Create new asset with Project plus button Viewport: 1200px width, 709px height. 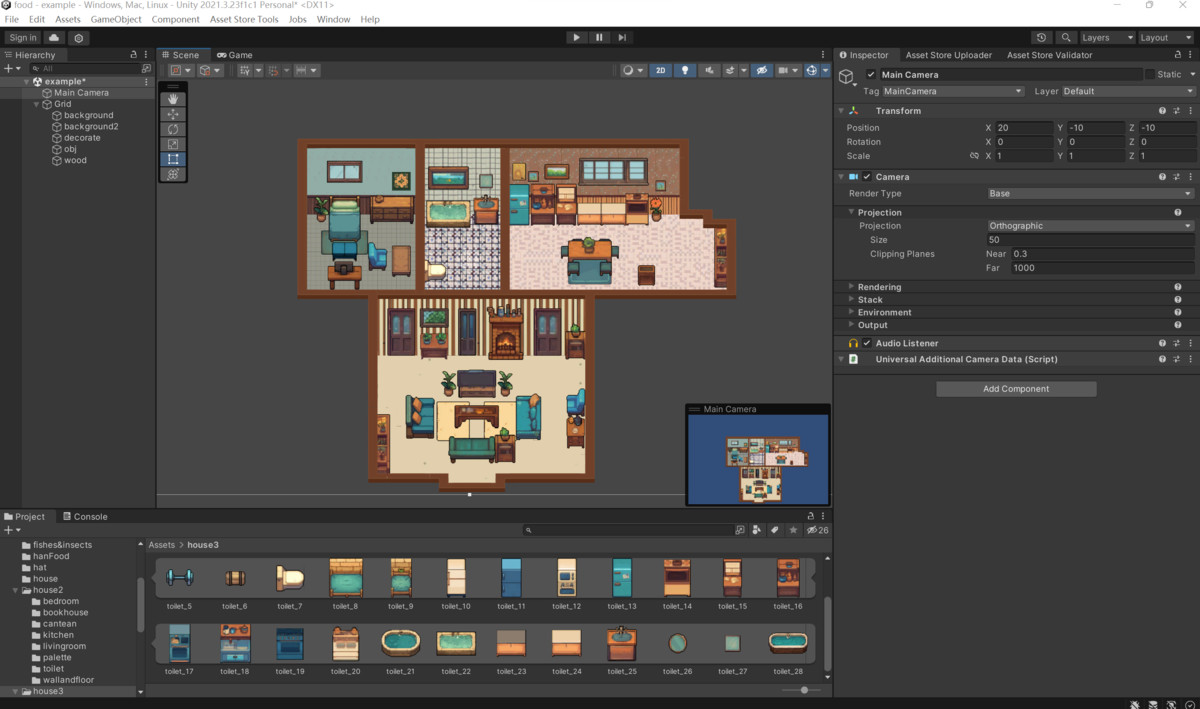[10, 530]
